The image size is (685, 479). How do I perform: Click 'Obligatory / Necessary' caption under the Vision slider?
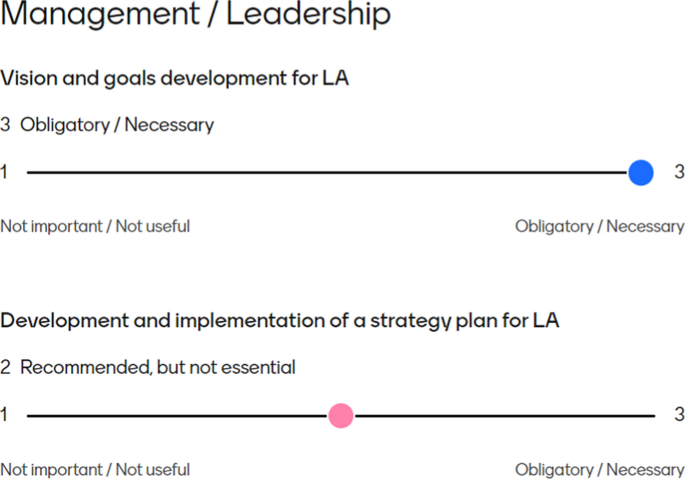coord(599,226)
